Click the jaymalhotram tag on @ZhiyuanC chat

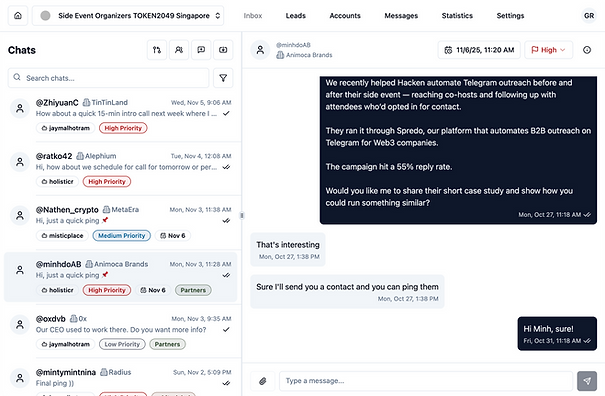[x=66, y=128]
